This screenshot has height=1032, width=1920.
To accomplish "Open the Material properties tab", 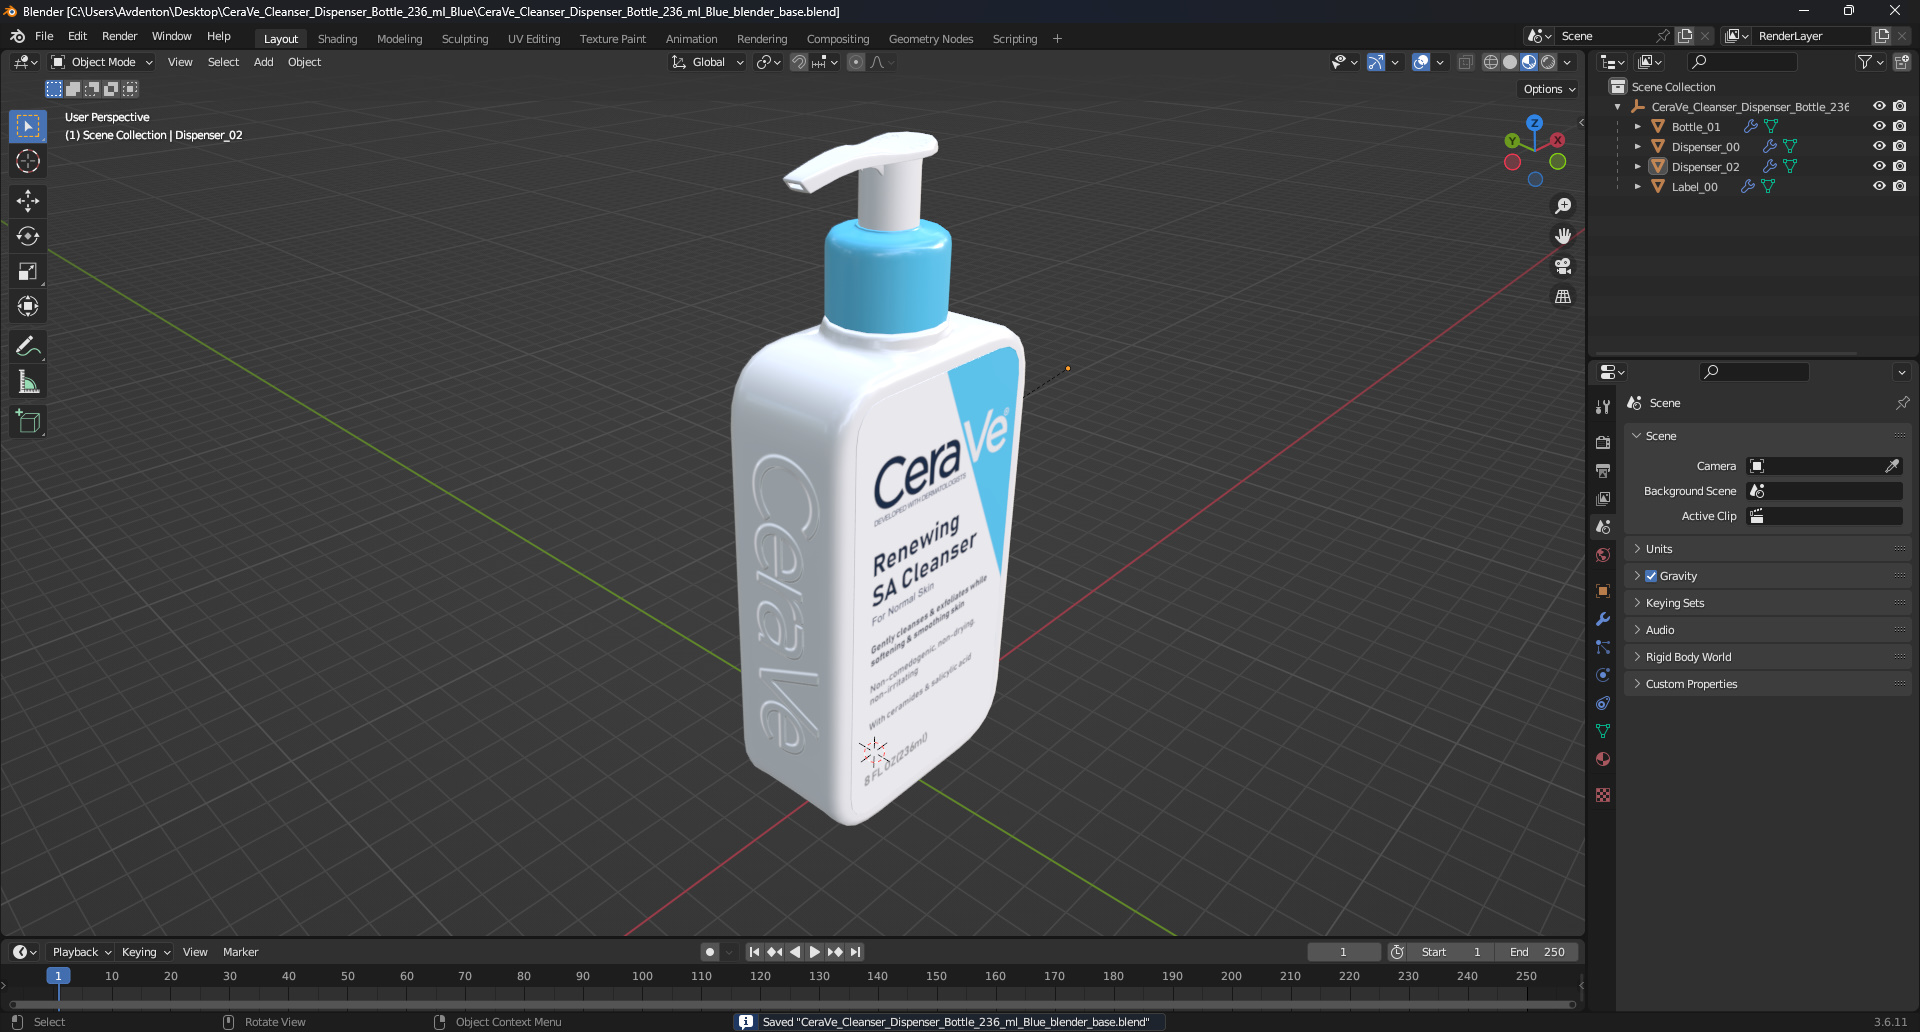I will [1603, 759].
